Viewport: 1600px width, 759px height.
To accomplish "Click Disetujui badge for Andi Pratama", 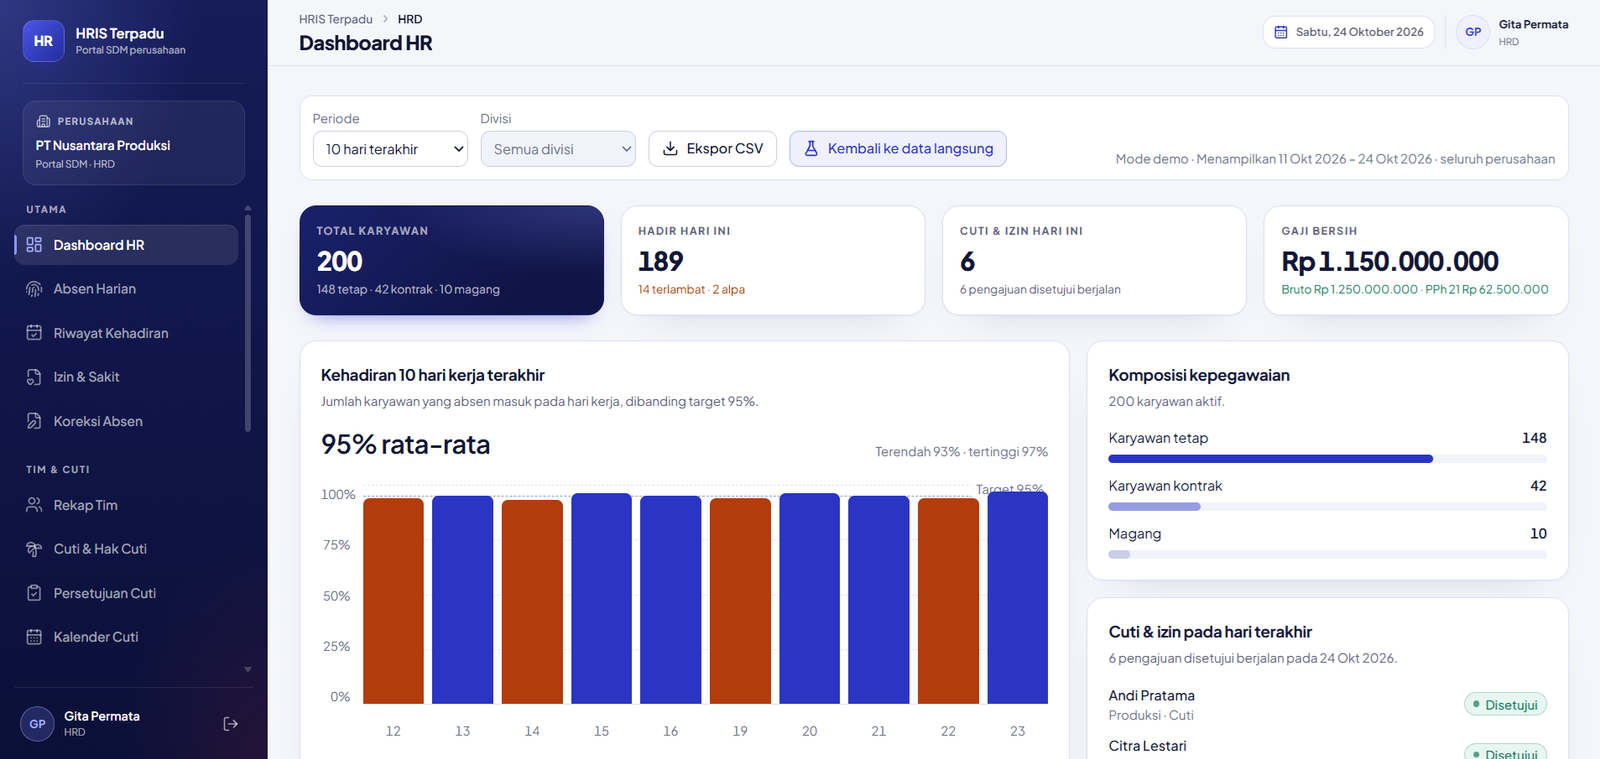I will [x=1505, y=705].
